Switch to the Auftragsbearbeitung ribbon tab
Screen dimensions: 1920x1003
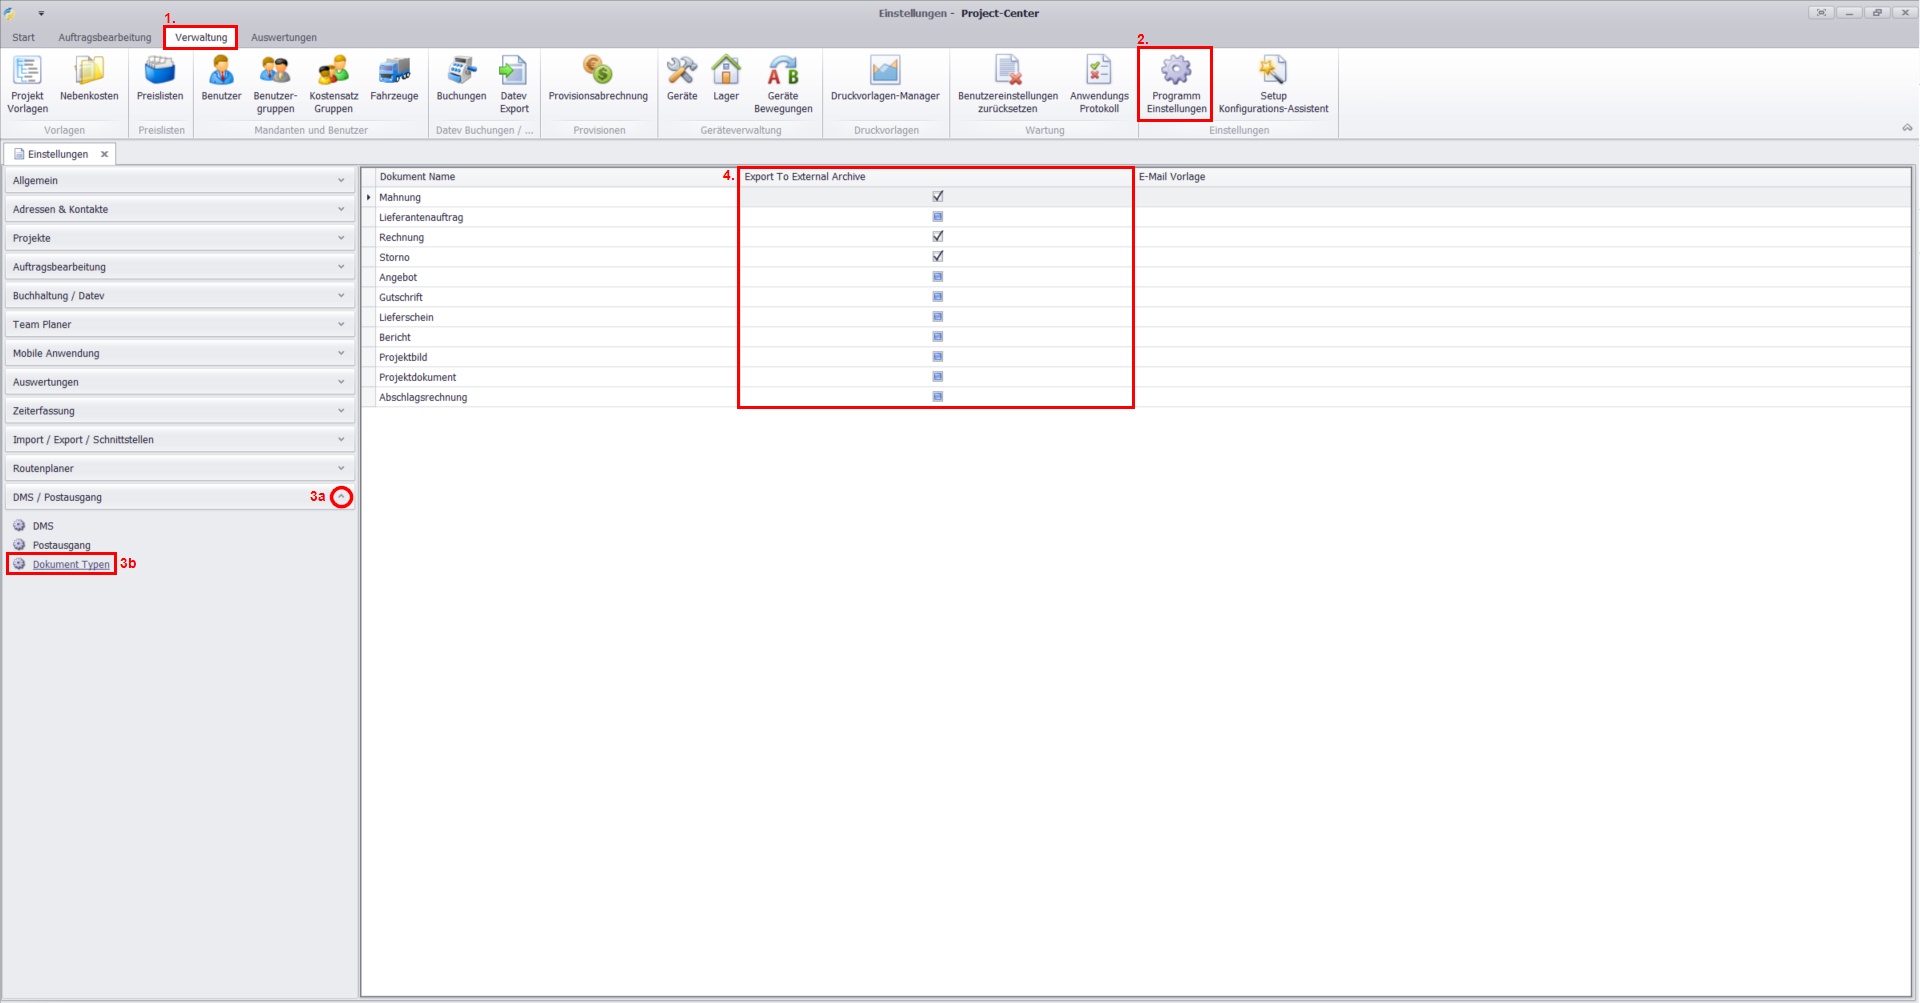(105, 38)
